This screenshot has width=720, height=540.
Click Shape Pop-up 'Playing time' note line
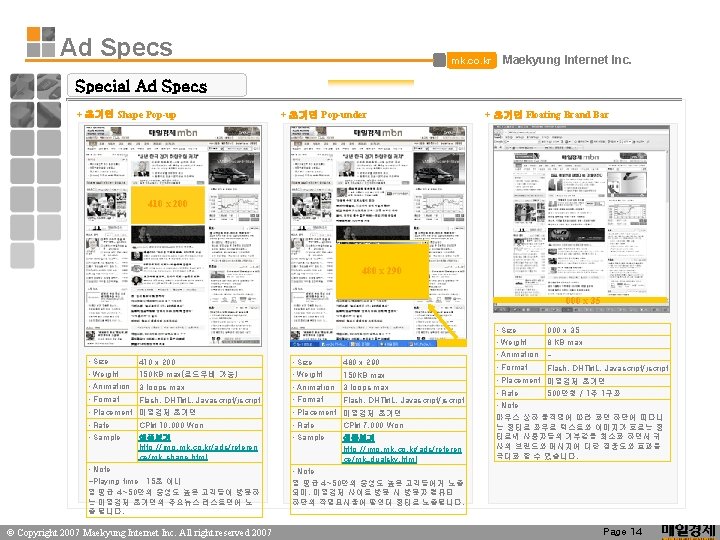(135, 481)
